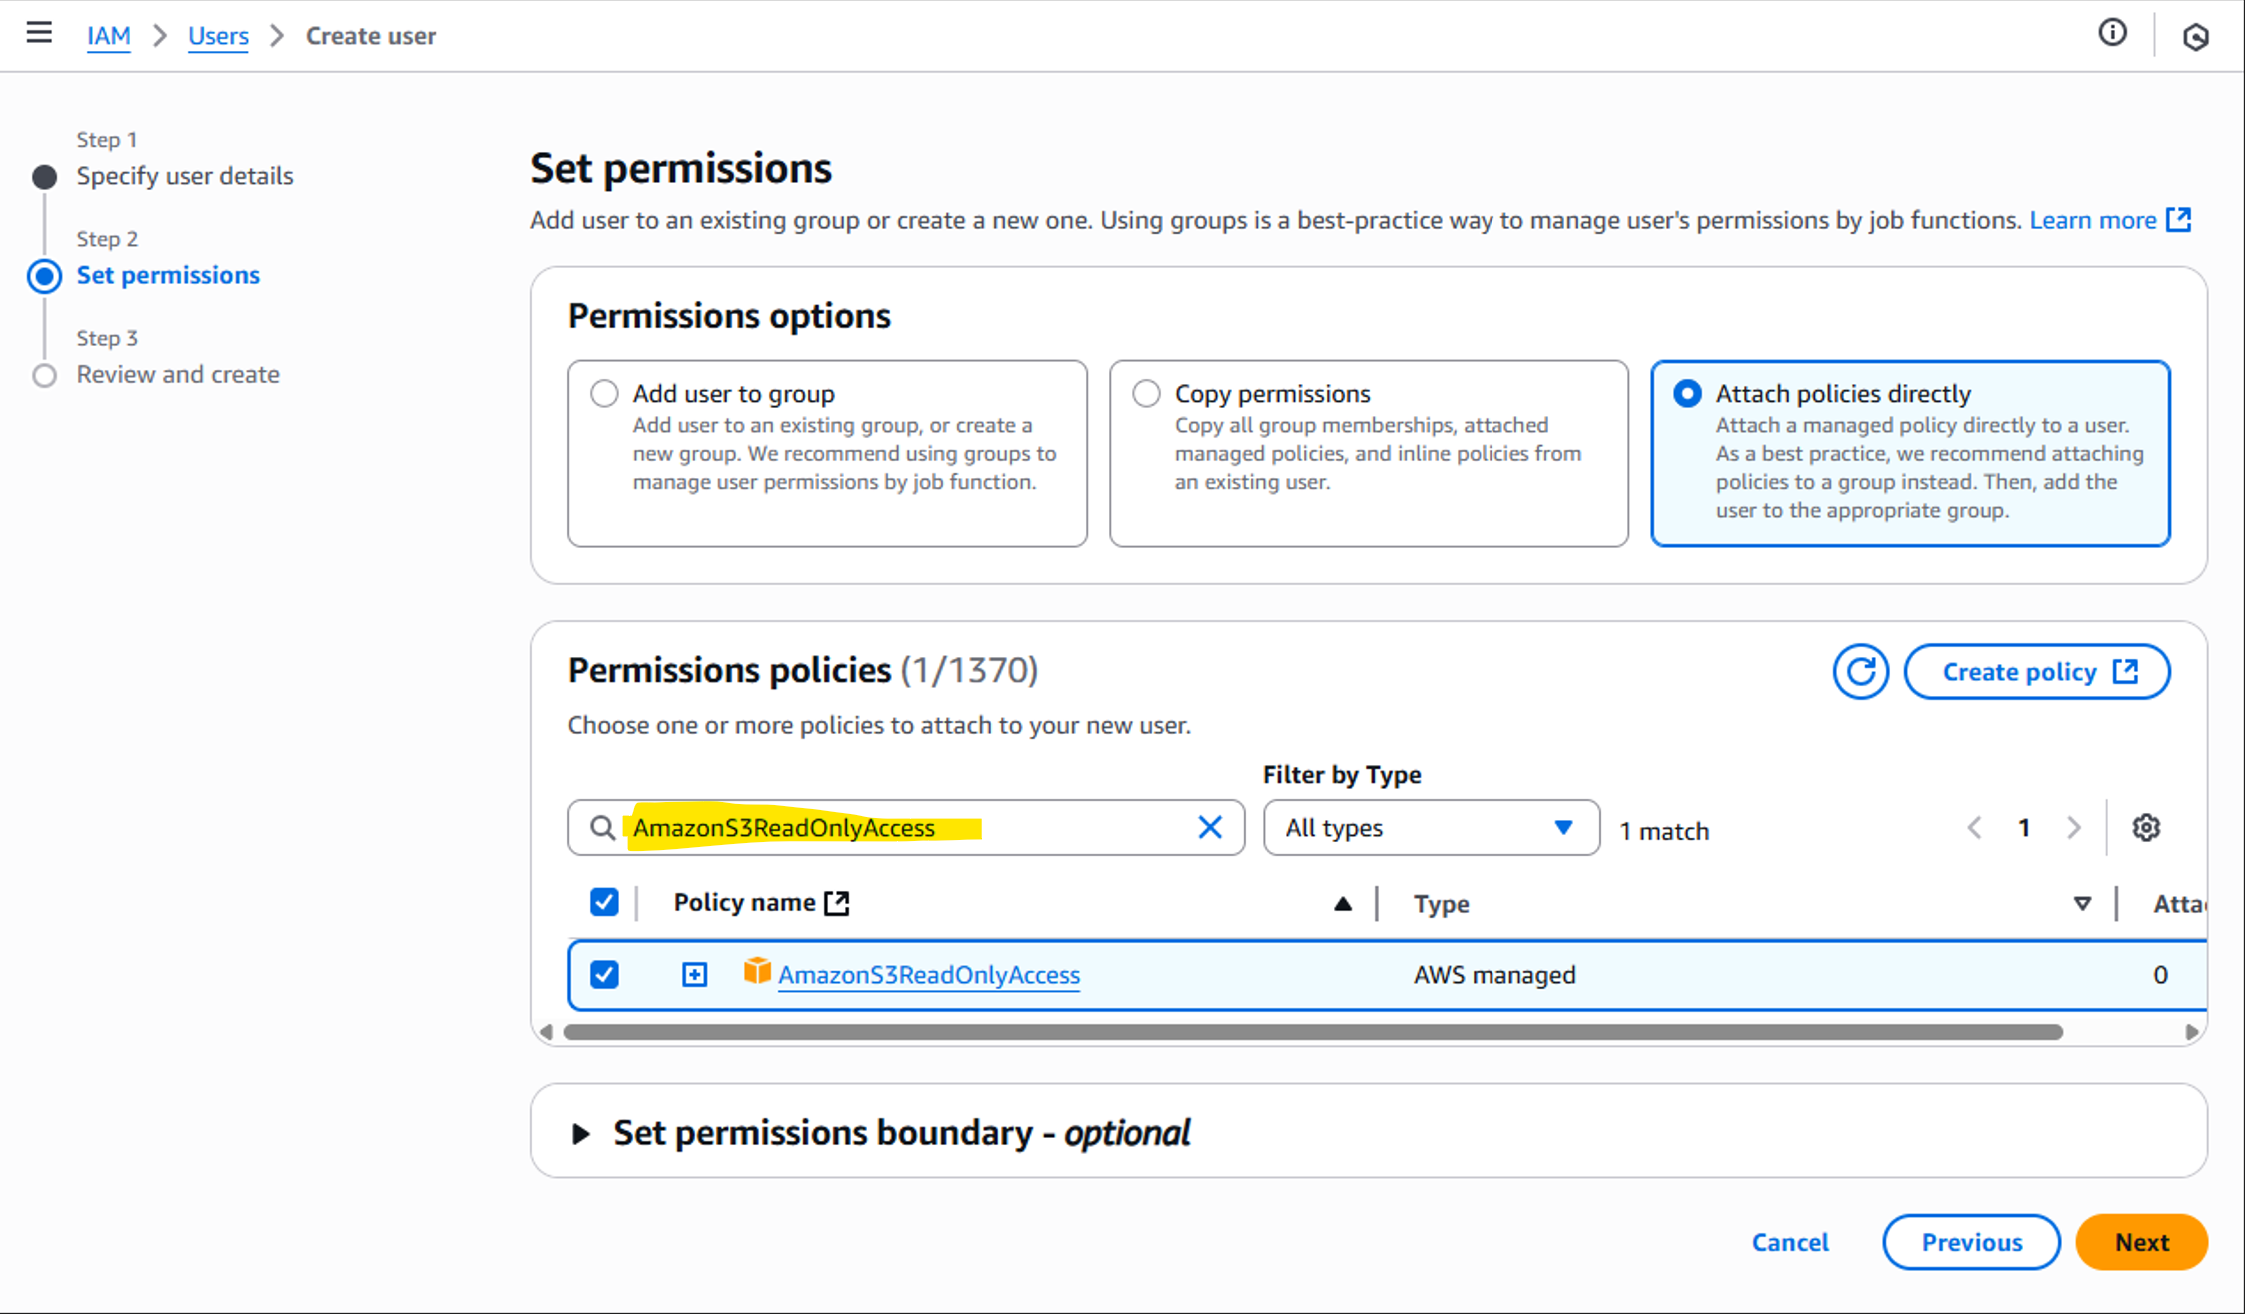The height and width of the screenshot is (1314, 2245).
Task: Go to next page of policies
Action: coord(2074,828)
